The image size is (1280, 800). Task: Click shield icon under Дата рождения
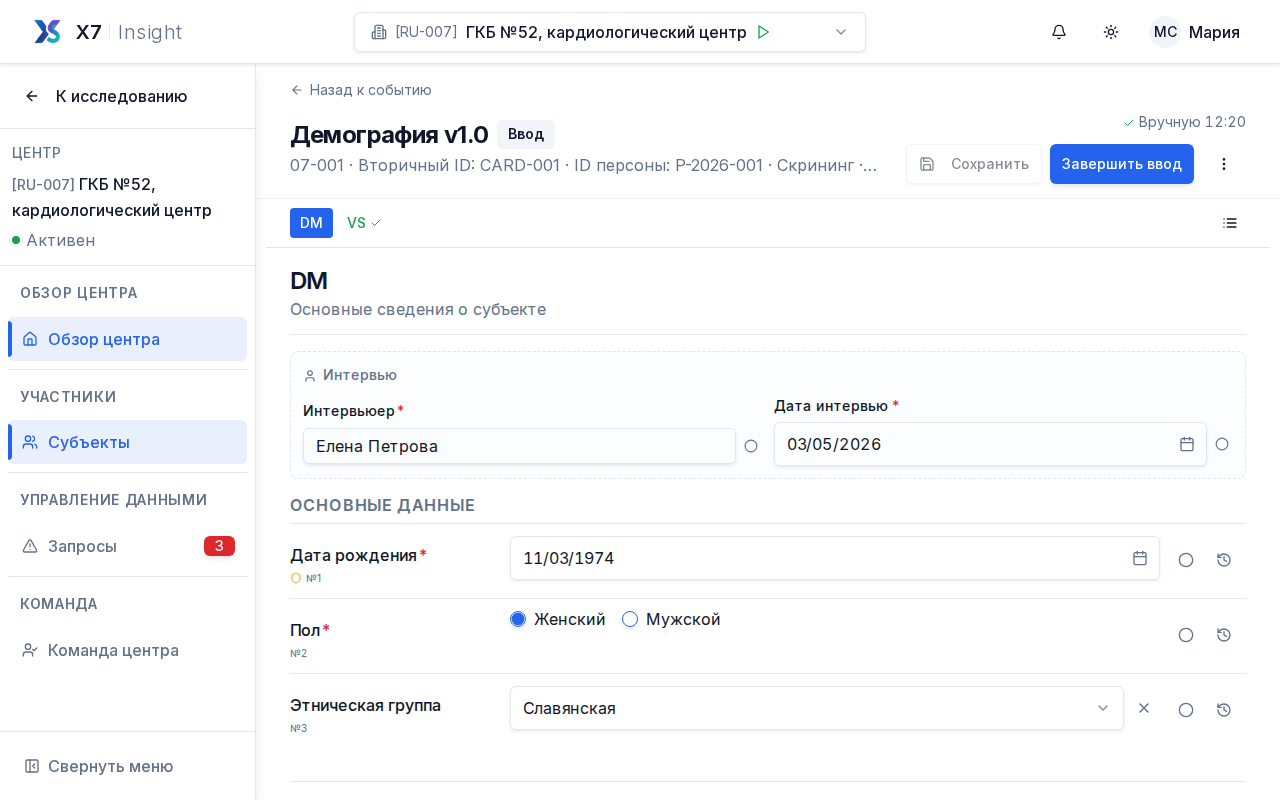click(x=296, y=578)
